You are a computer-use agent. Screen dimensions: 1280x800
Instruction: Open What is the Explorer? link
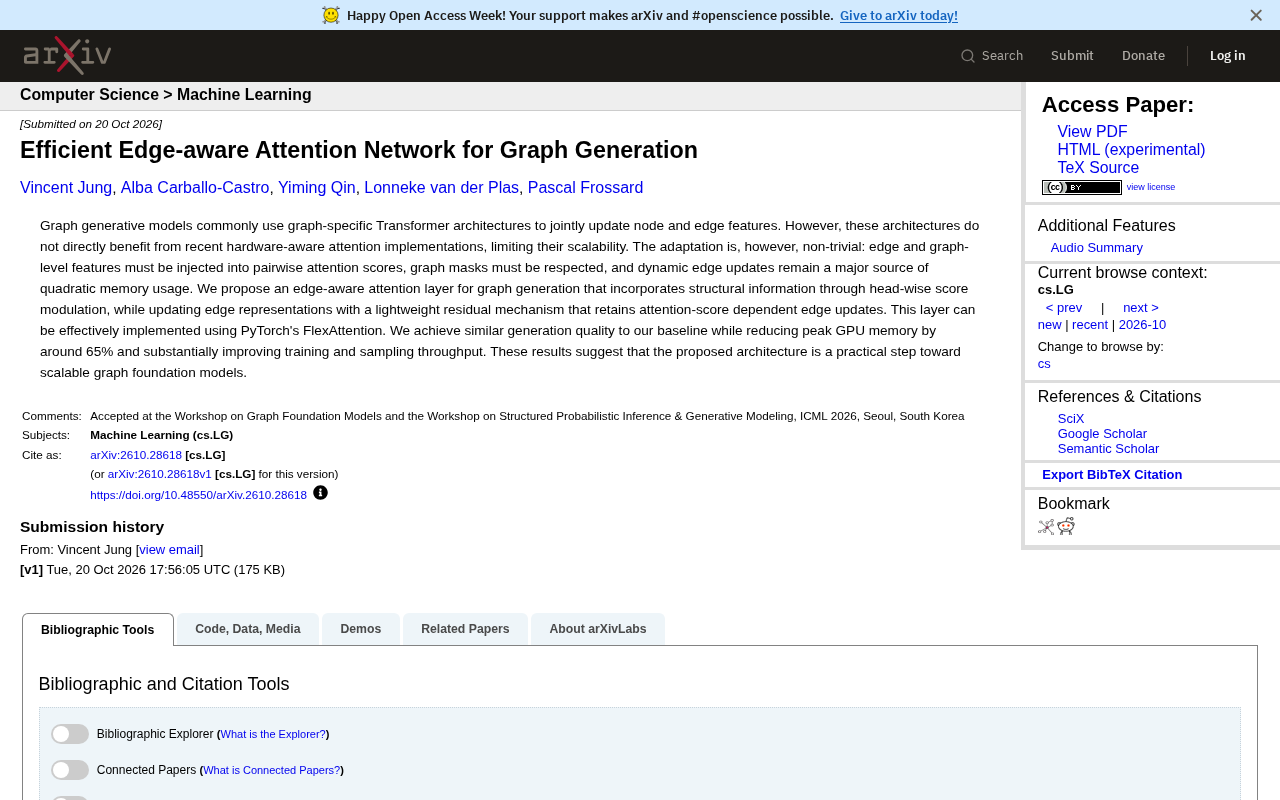point(273,734)
